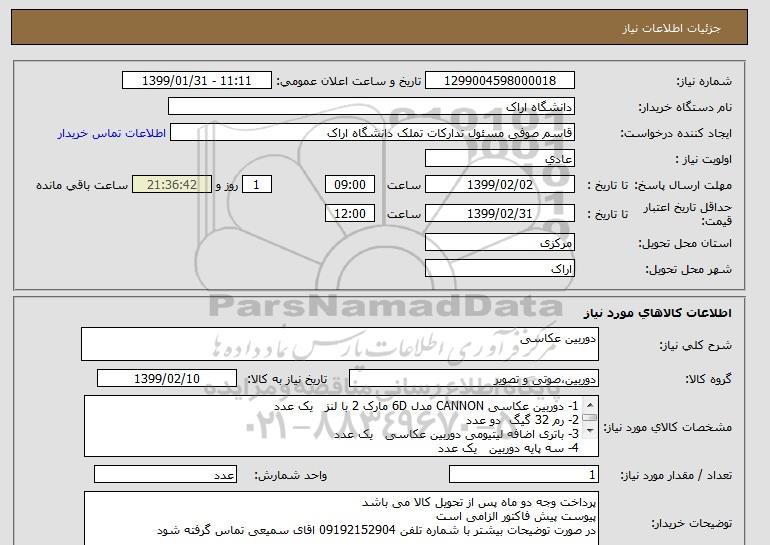Click the note پیوست پیش فاکتور الزامی است

pyautogui.click(x=516, y=517)
